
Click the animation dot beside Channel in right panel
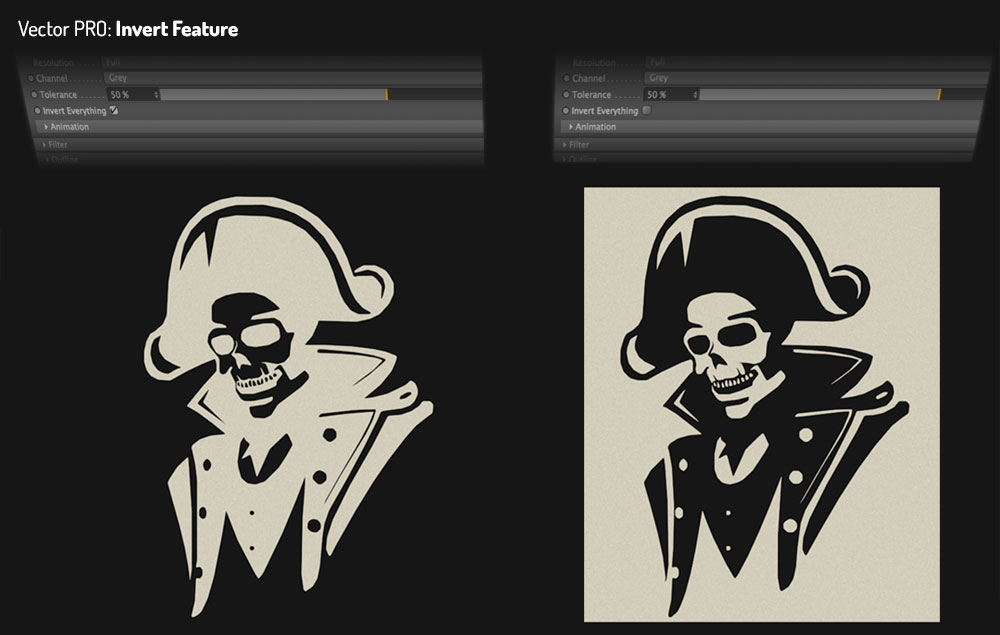coord(566,78)
